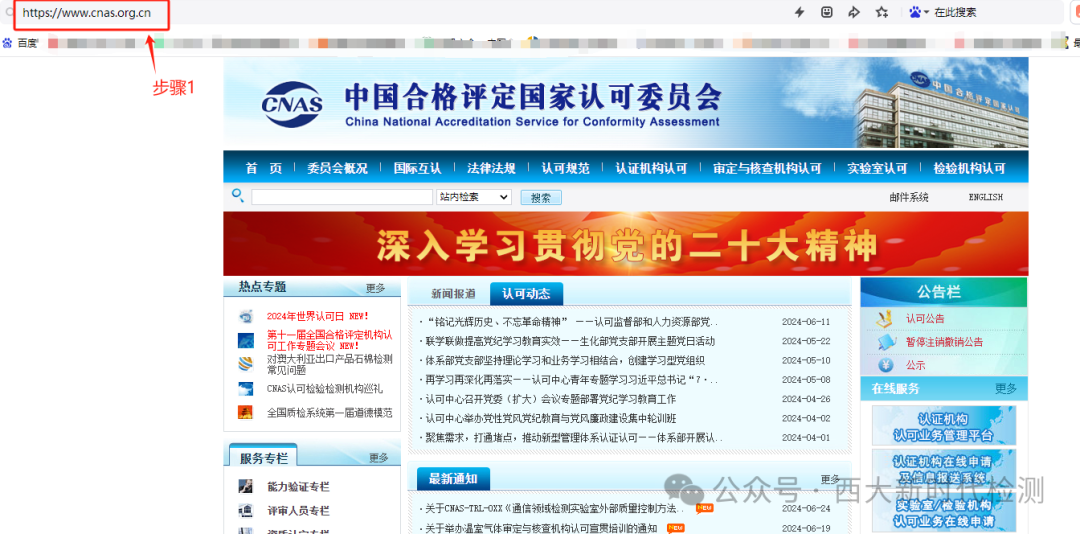Screen dimensions: 1080x534
Task: Open 对澳大利亚出口产品石棉检测常见问题 link
Action: [329, 364]
